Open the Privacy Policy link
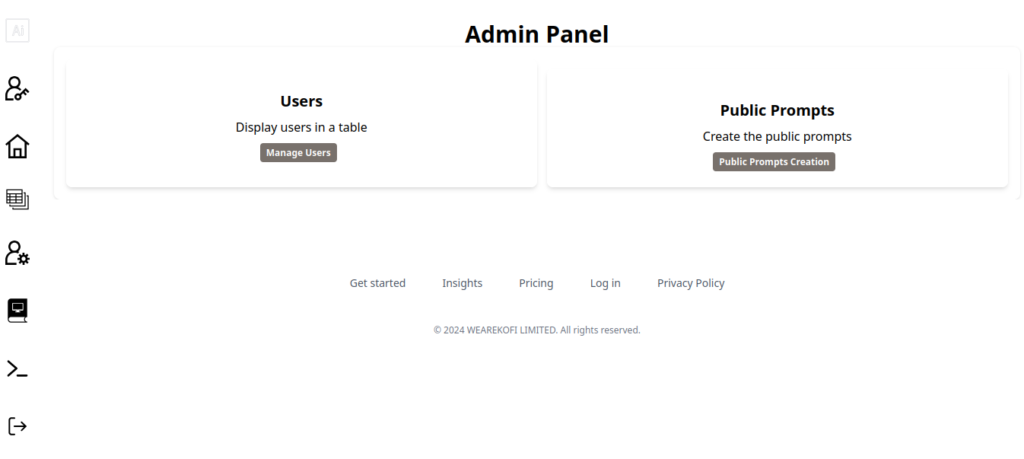The height and width of the screenshot is (459, 1024). tap(691, 283)
